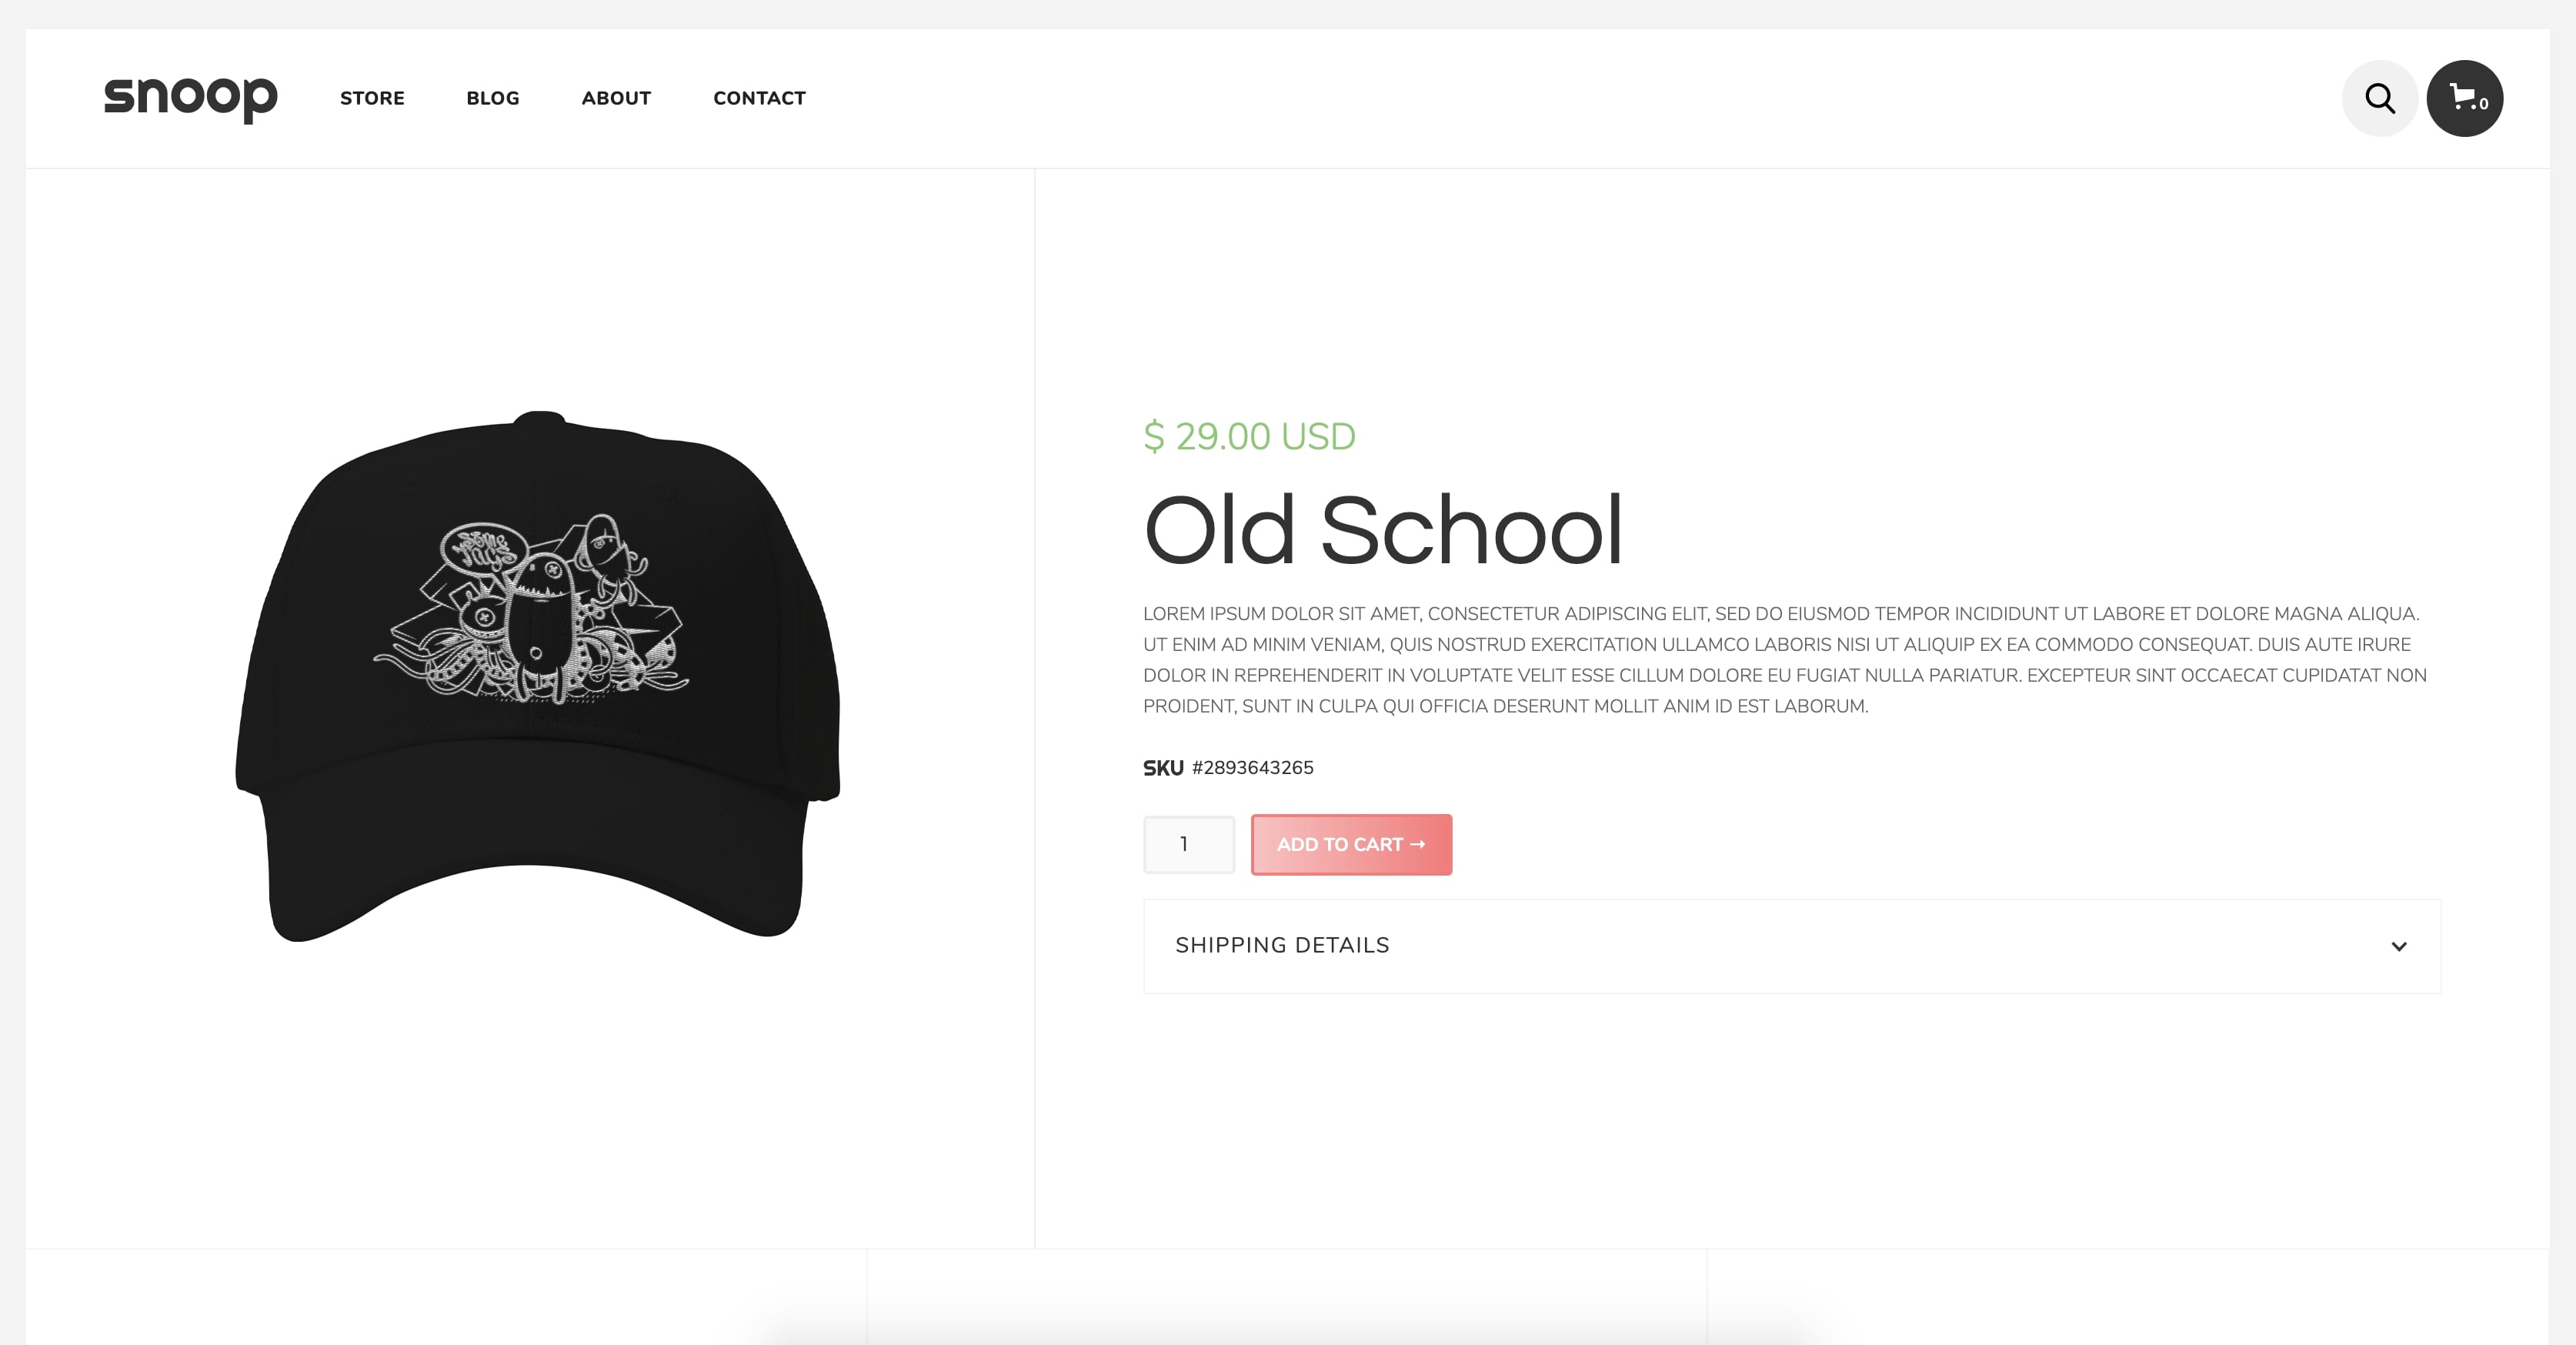This screenshot has width=2576, height=1345.
Task: Click the Lorem Ipsum product description
Action: coord(1785,659)
